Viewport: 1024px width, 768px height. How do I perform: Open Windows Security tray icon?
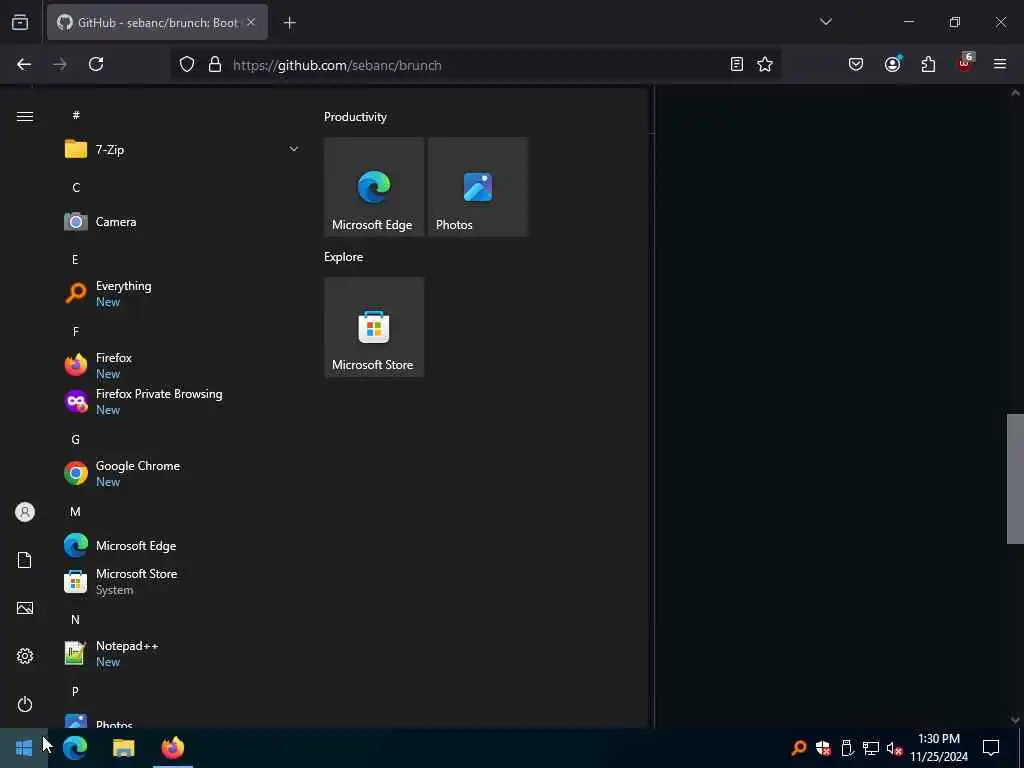(x=823, y=748)
